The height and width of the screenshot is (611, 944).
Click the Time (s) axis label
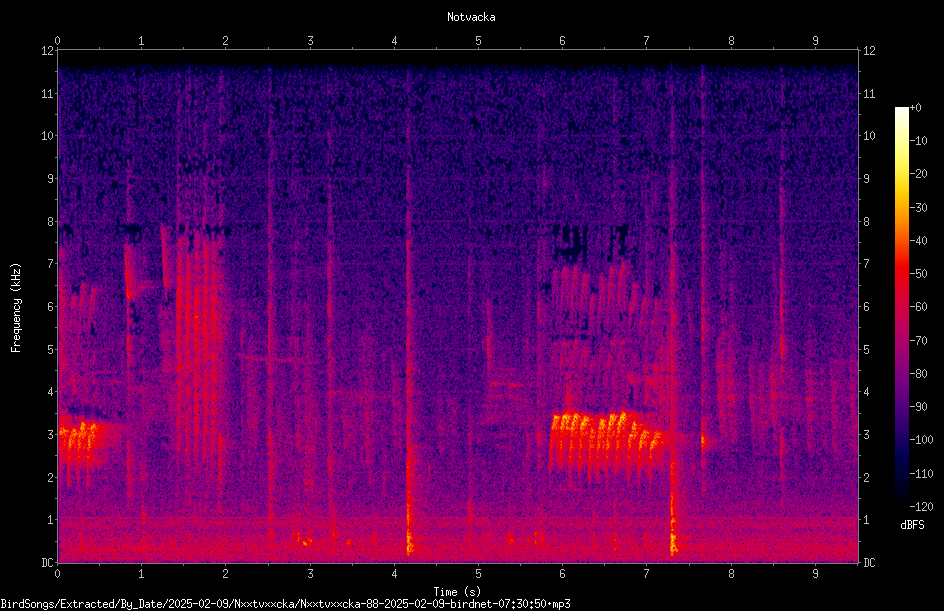(x=457, y=592)
